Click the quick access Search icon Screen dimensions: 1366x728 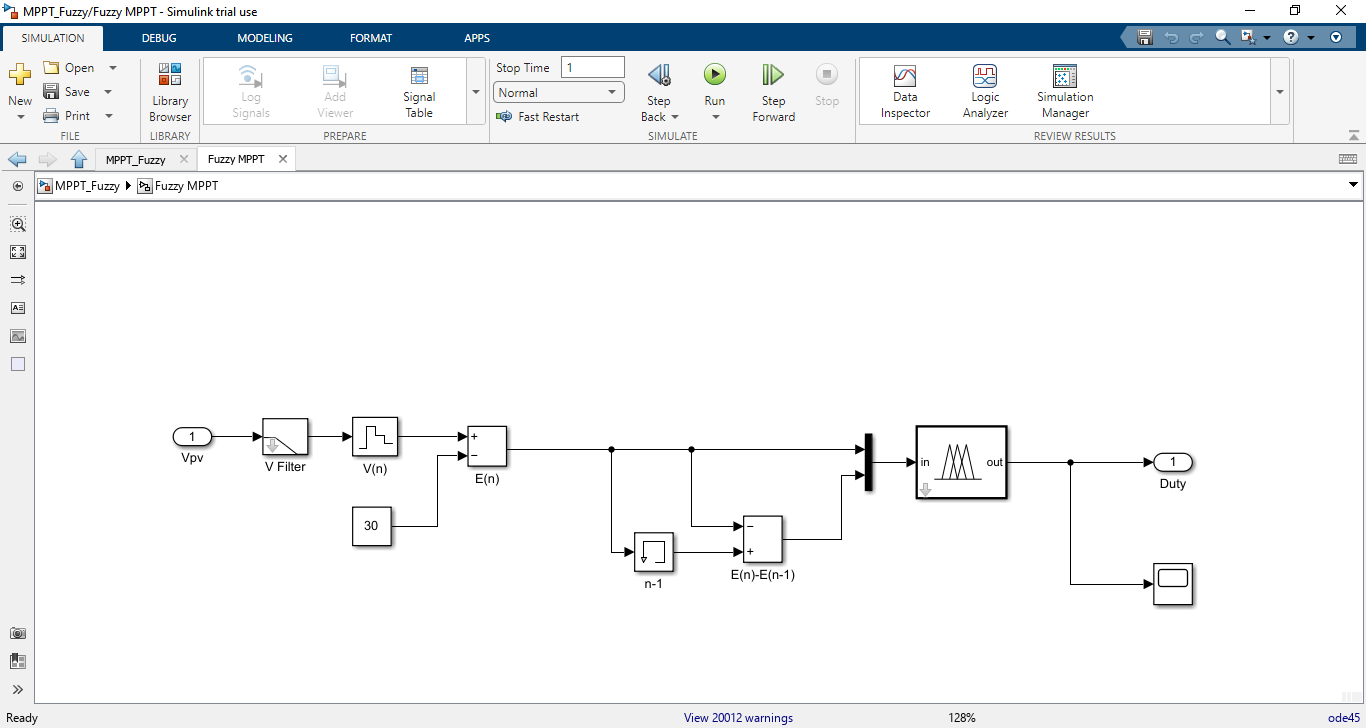[1222, 37]
